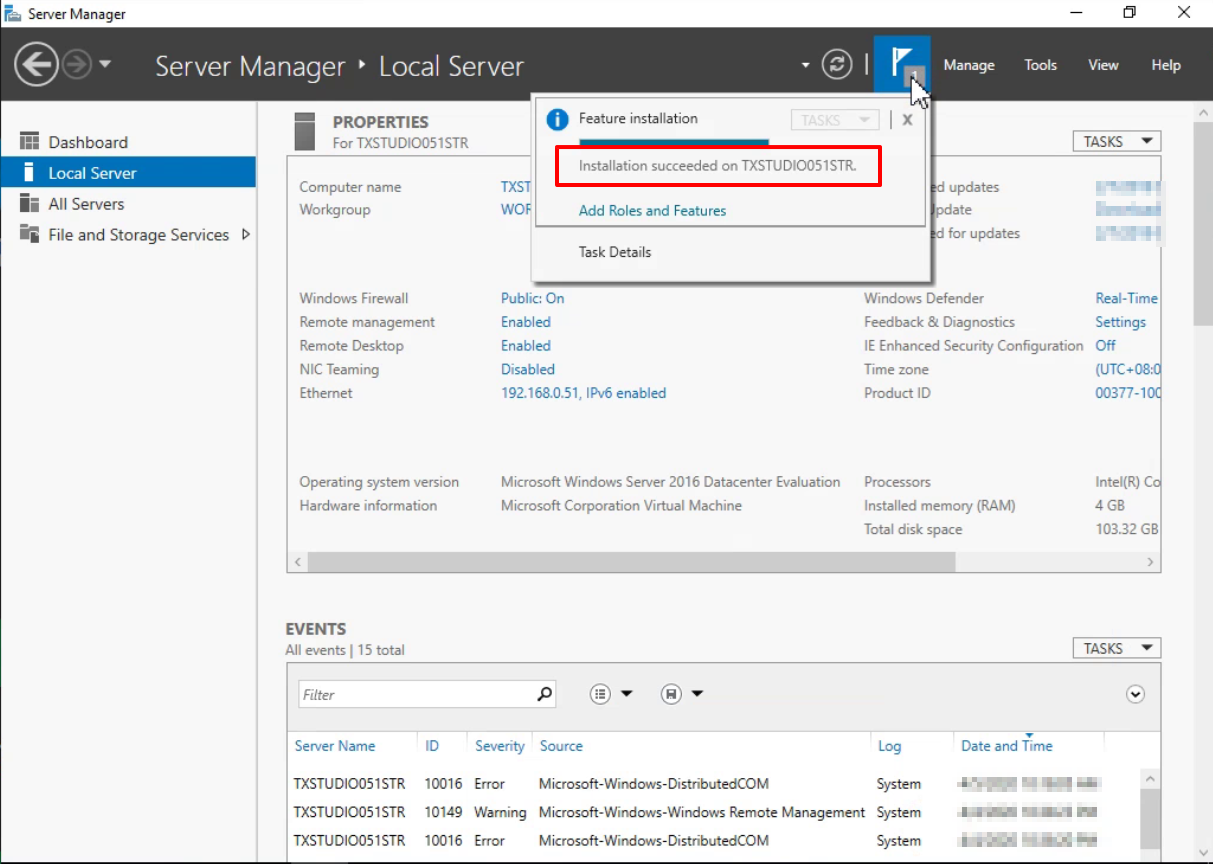Click the Installation succeeded message text
Image resolution: width=1213 pixels, height=864 pixels.
point(718,166)
